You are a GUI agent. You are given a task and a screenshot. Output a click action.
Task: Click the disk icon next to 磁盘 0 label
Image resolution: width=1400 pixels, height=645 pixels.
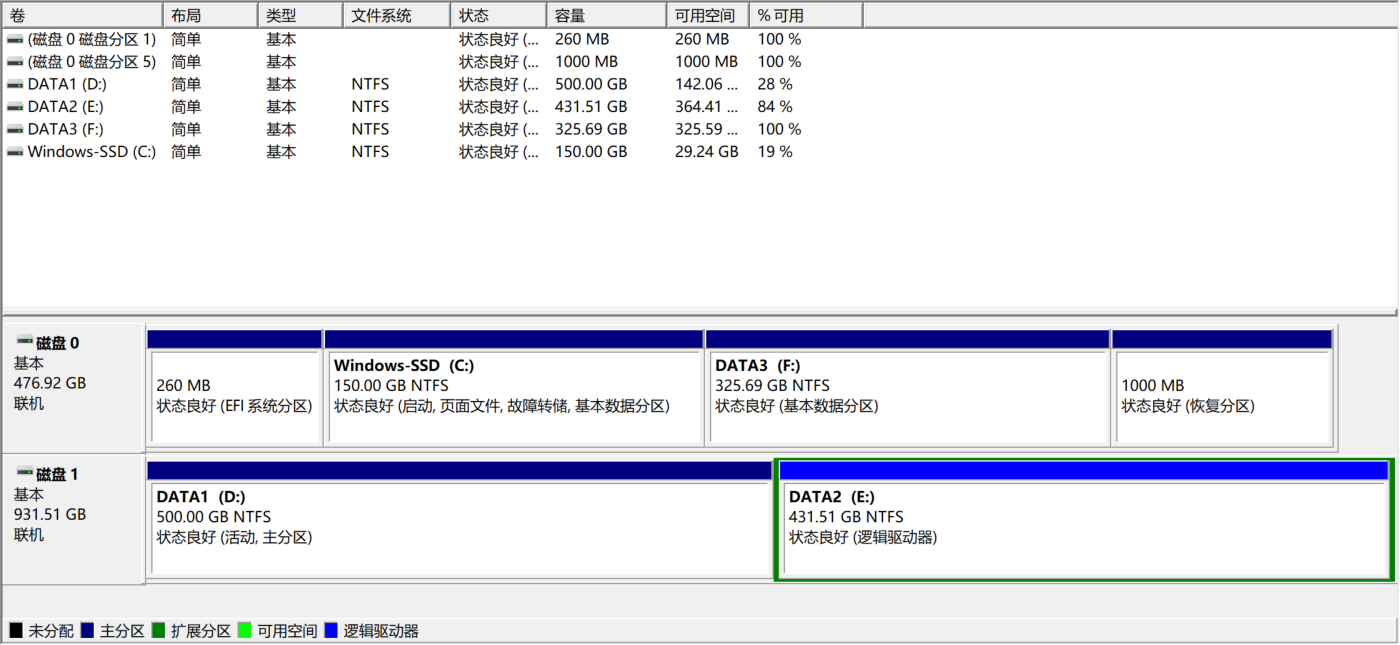tap(24, 342)
